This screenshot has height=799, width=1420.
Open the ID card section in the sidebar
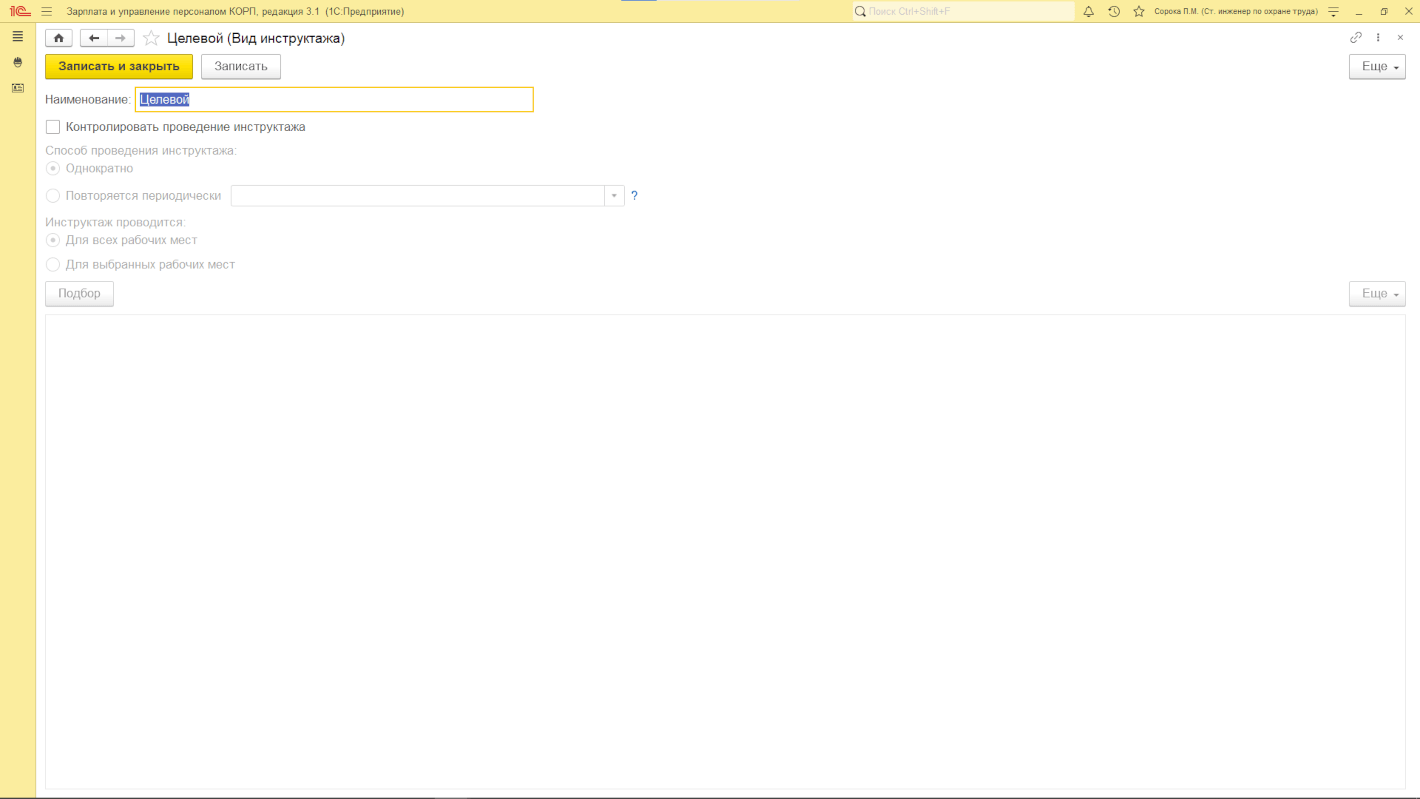coord(18,88)
